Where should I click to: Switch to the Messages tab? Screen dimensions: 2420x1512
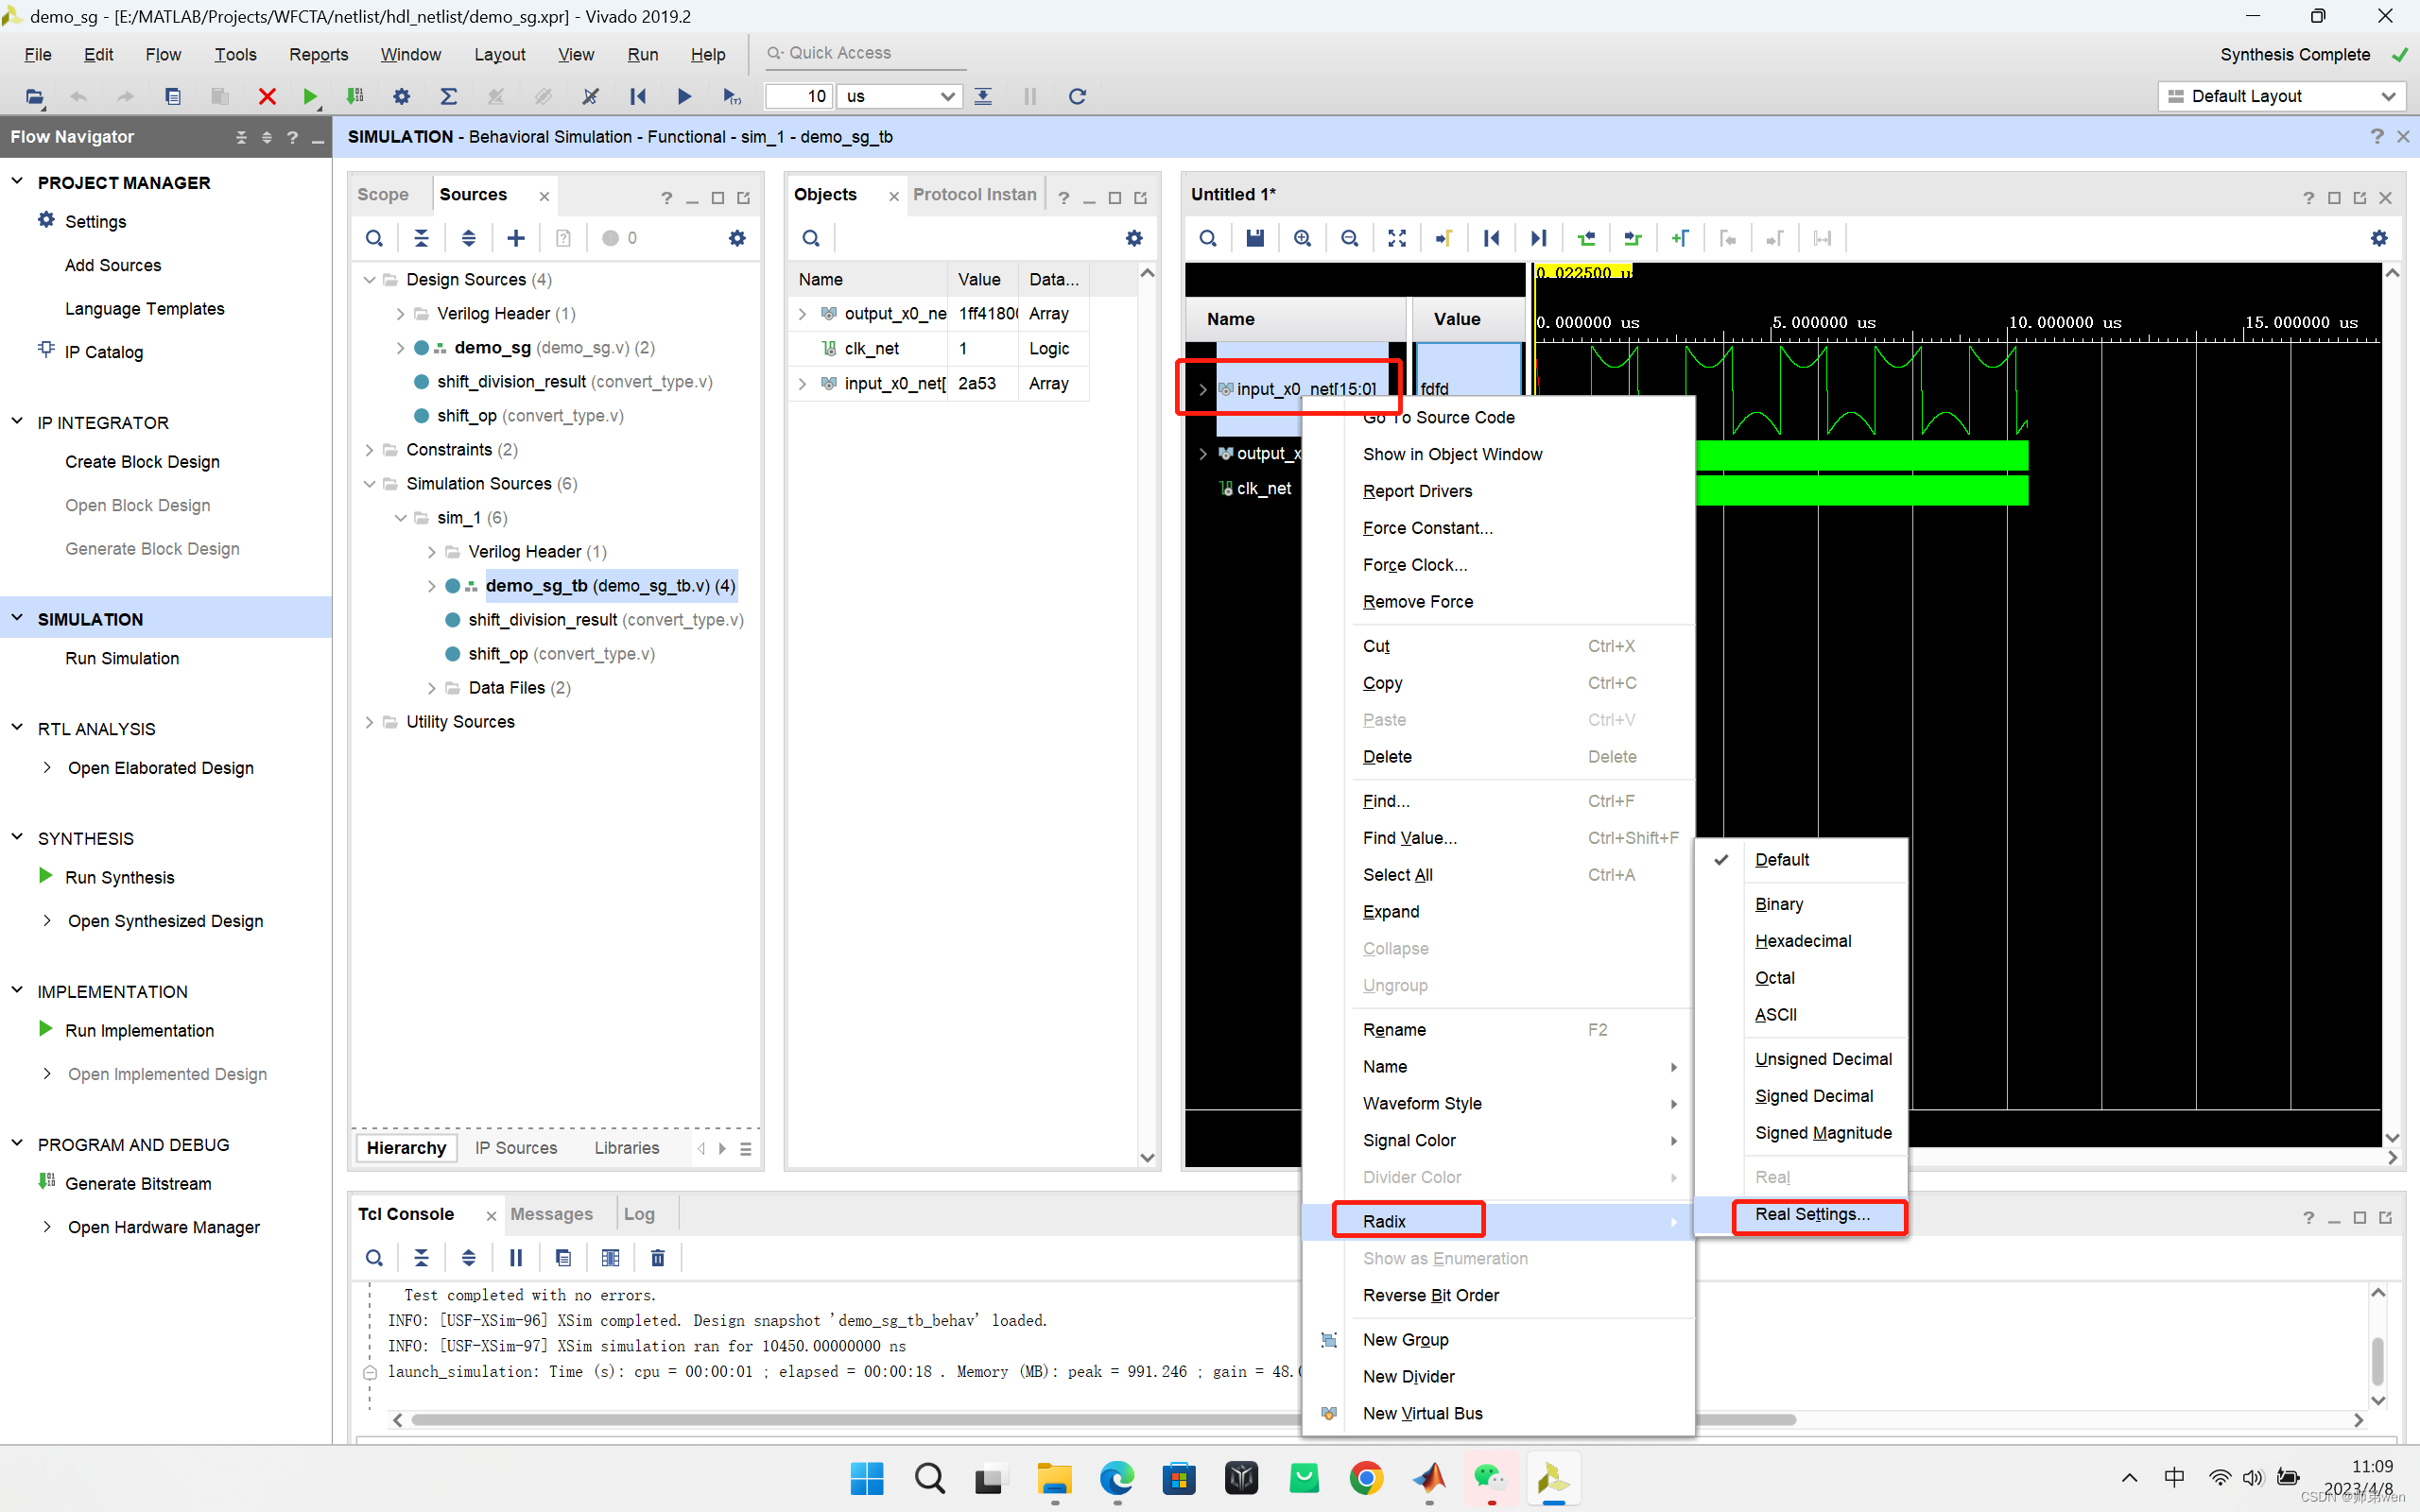(551, 1214)
